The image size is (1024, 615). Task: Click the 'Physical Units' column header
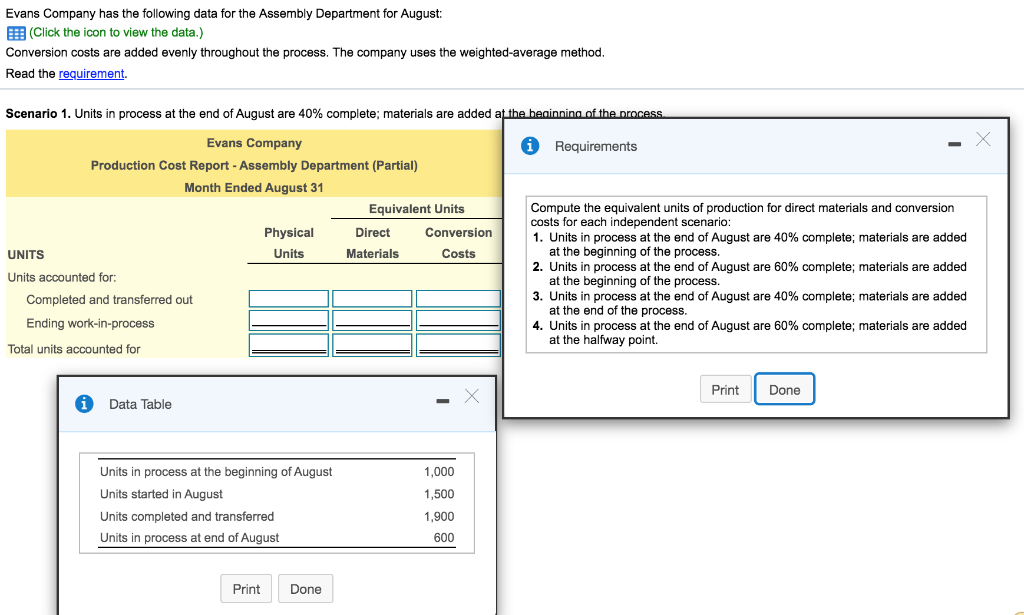tap(289, 243)
